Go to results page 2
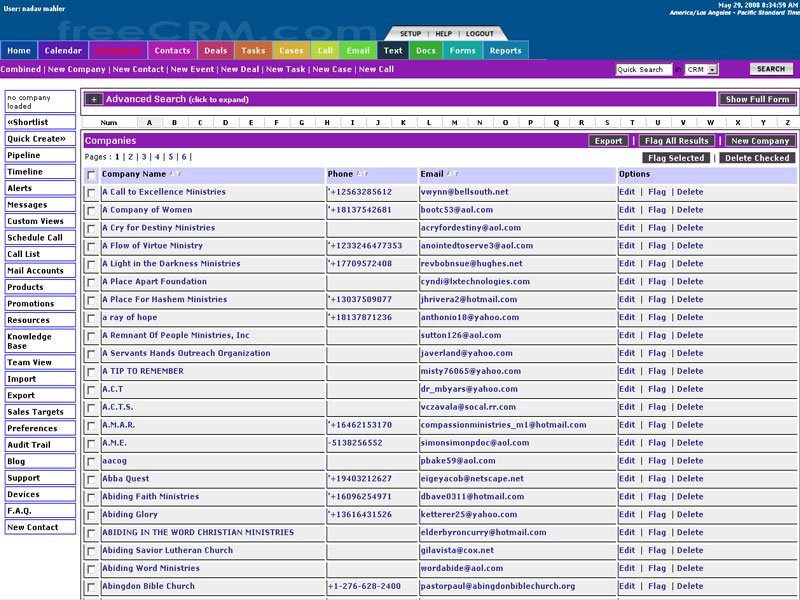This screenshot has width=800, height=600. [131, 157]
